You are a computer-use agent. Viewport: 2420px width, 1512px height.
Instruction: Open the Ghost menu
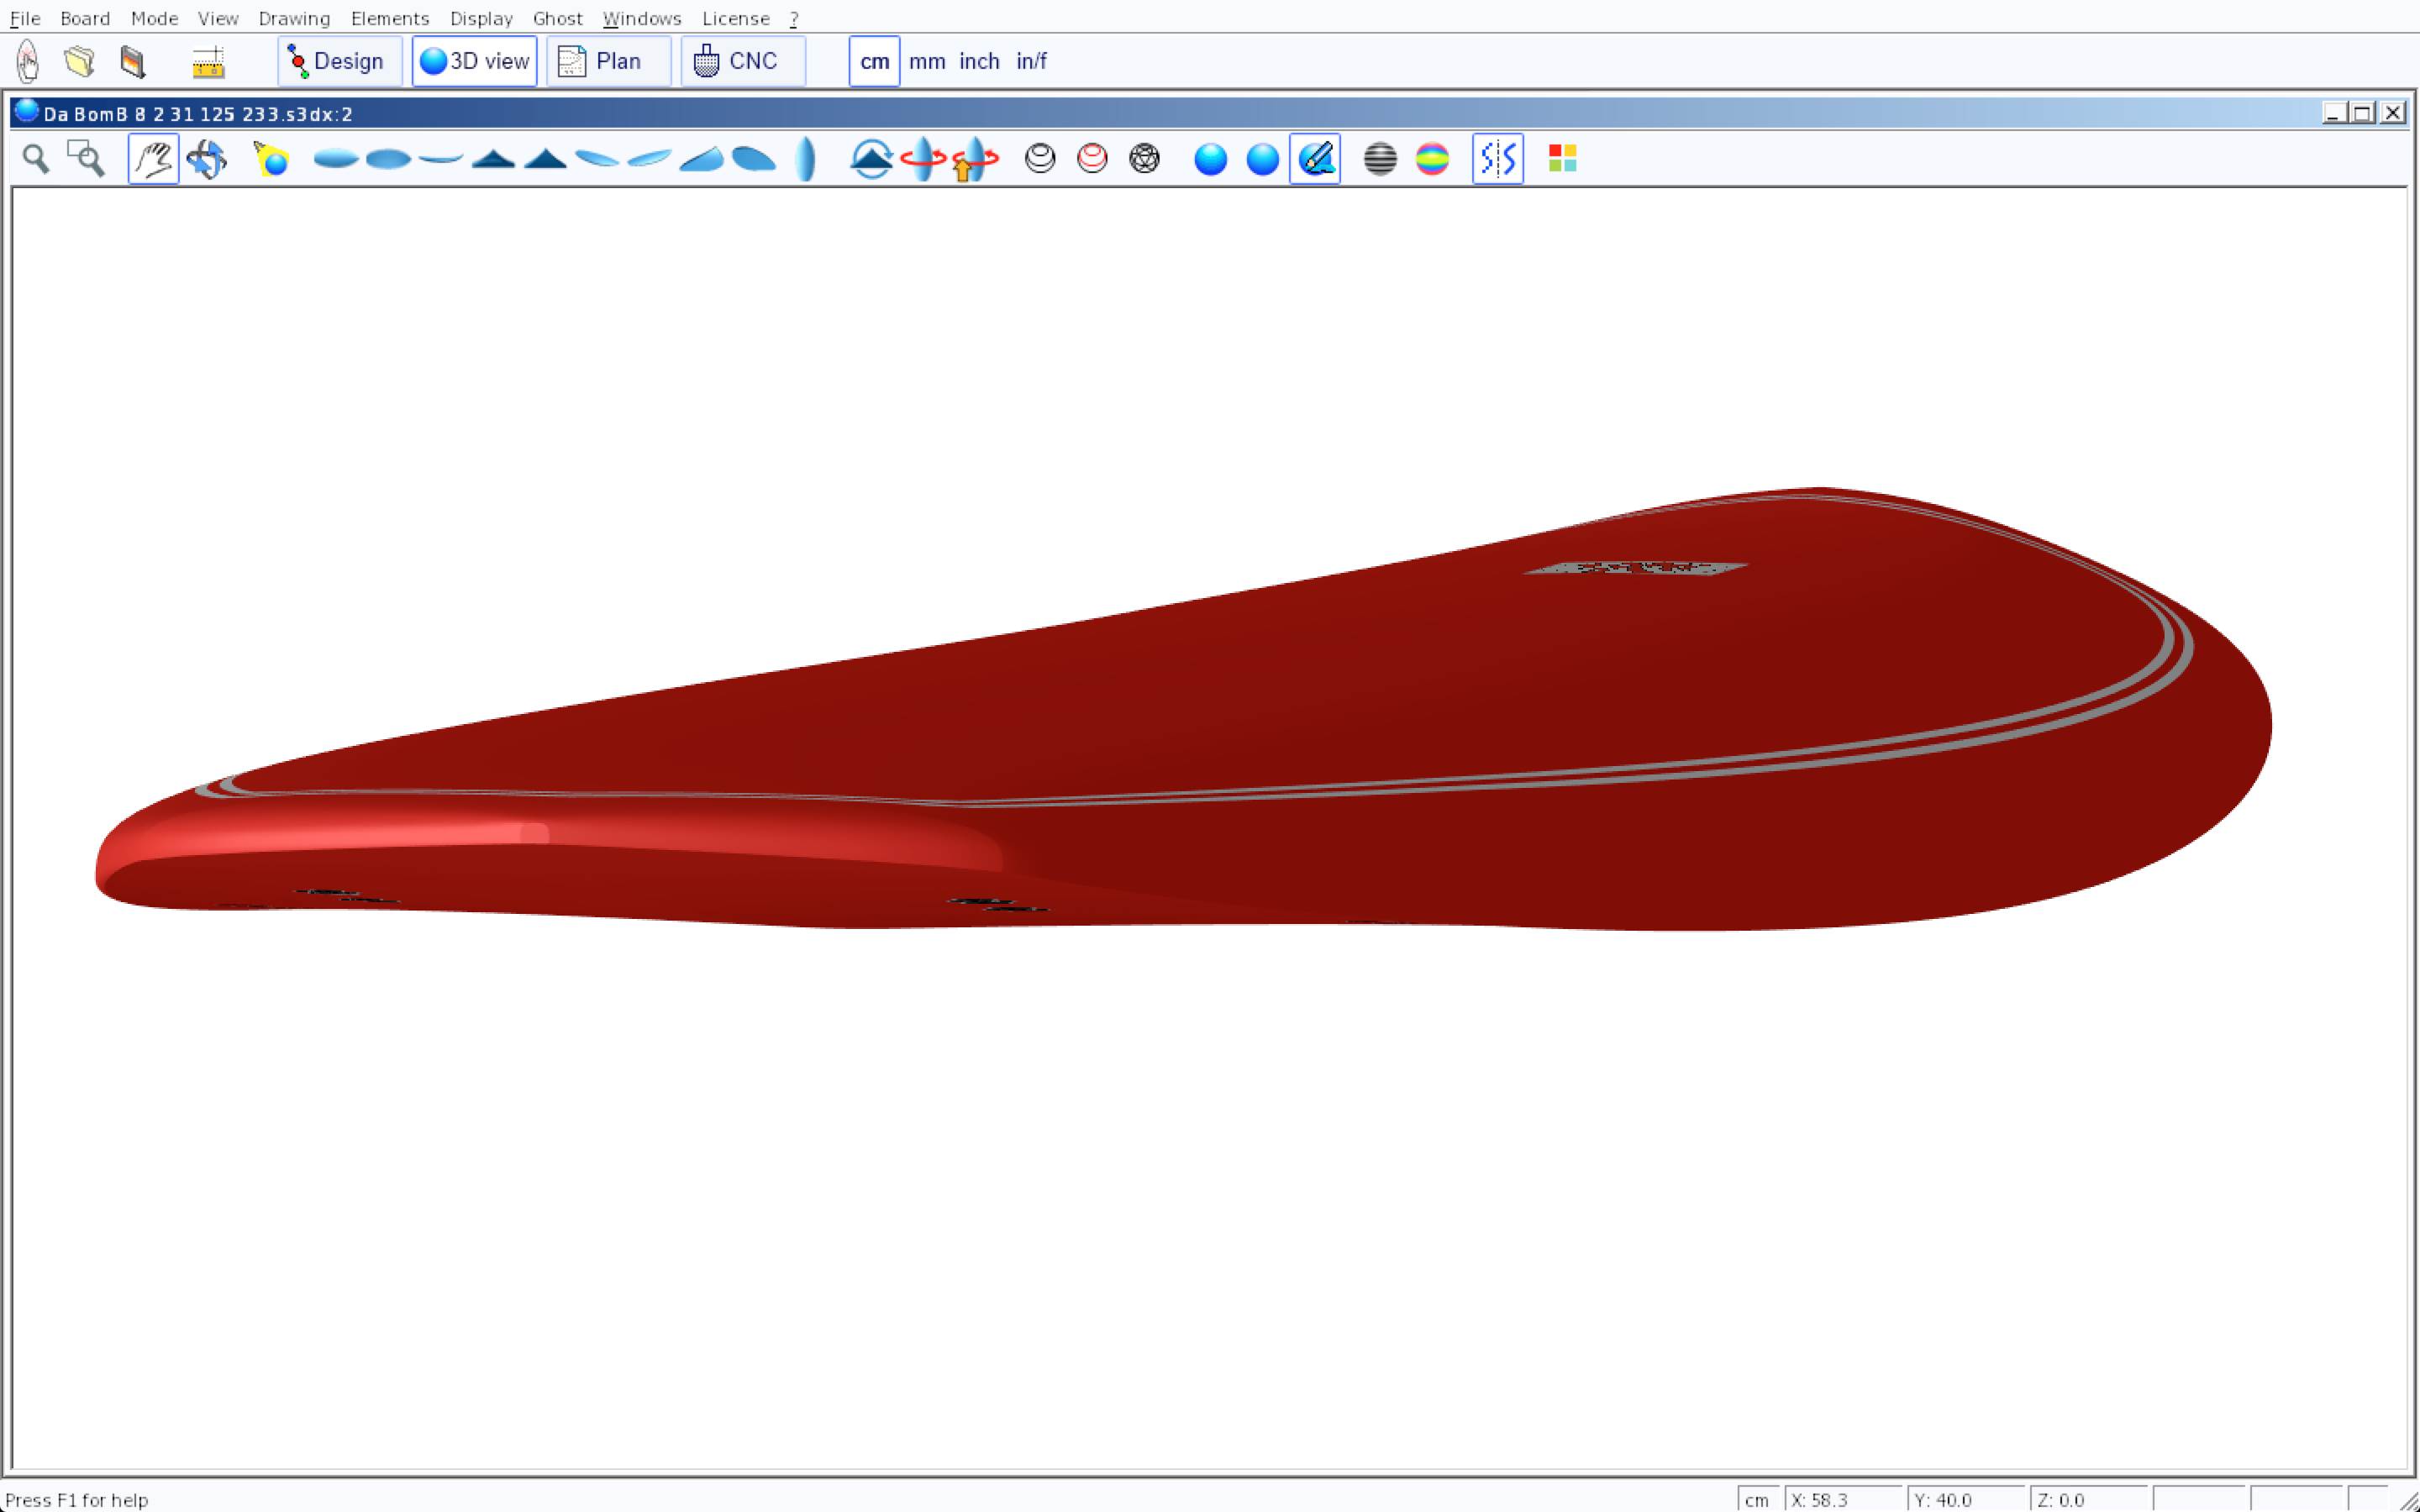[557, 18]
